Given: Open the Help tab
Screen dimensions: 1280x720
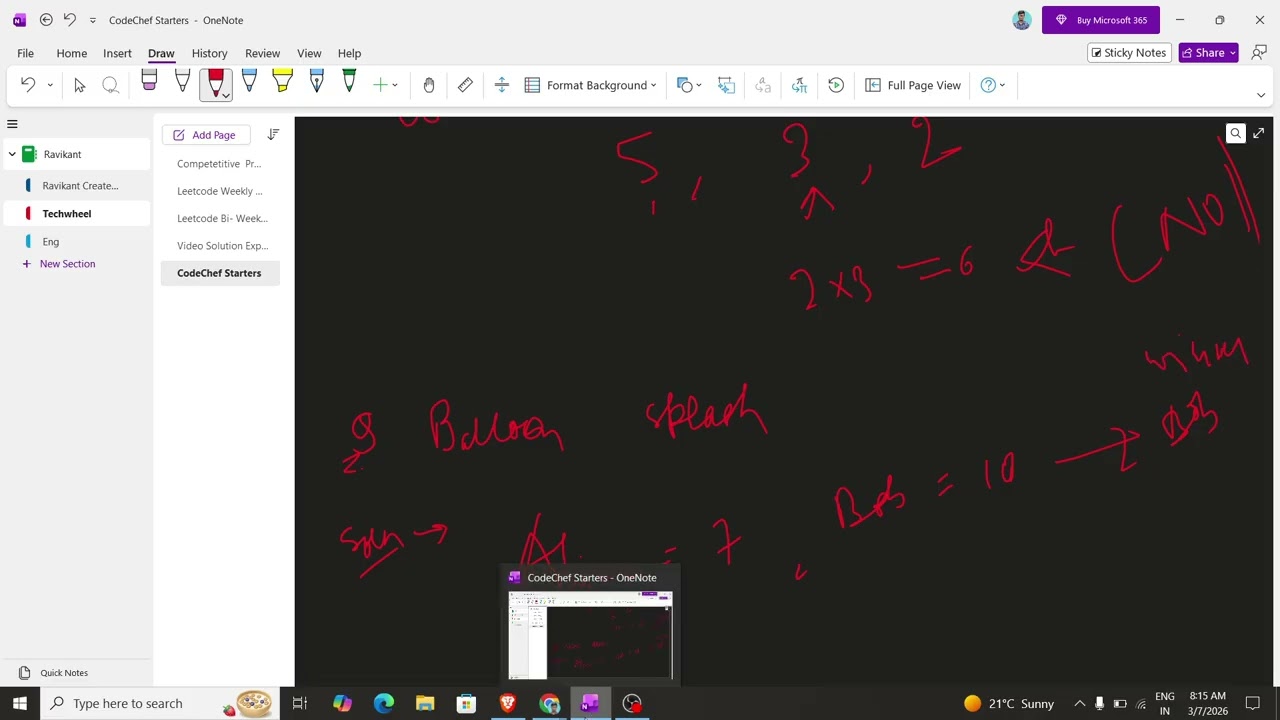Looking at the screenshot, I should 349,53.
